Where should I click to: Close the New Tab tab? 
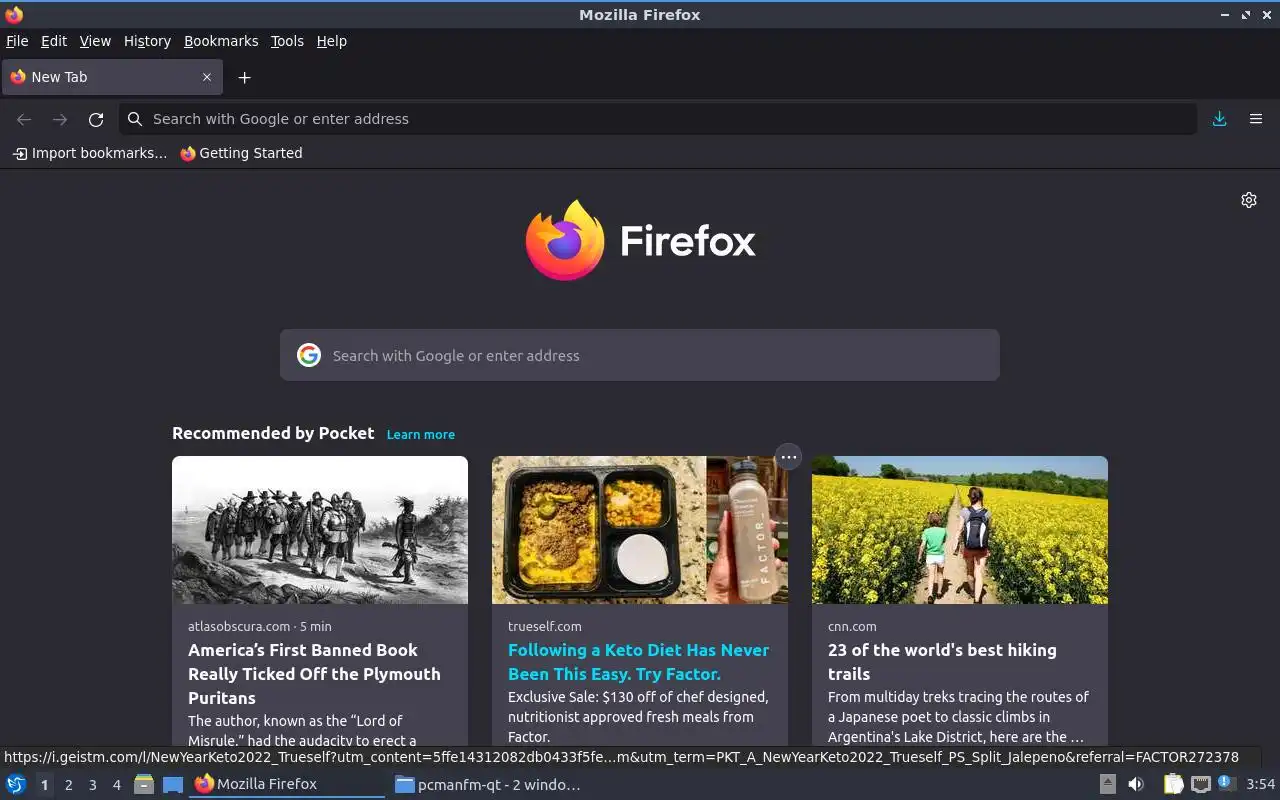click(x=207, y=77)
